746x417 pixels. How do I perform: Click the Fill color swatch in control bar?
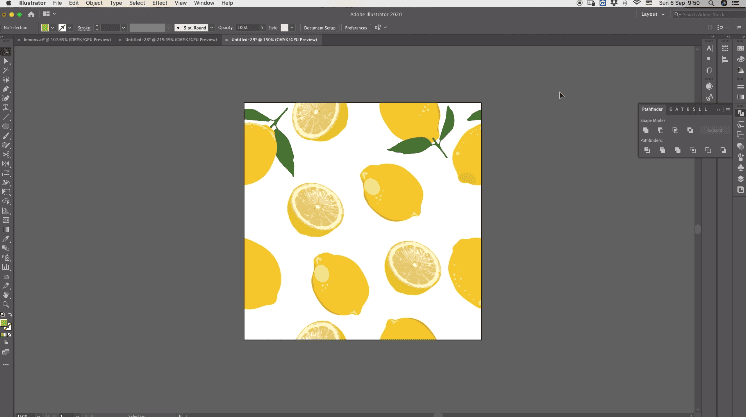(x=47, y=27)
